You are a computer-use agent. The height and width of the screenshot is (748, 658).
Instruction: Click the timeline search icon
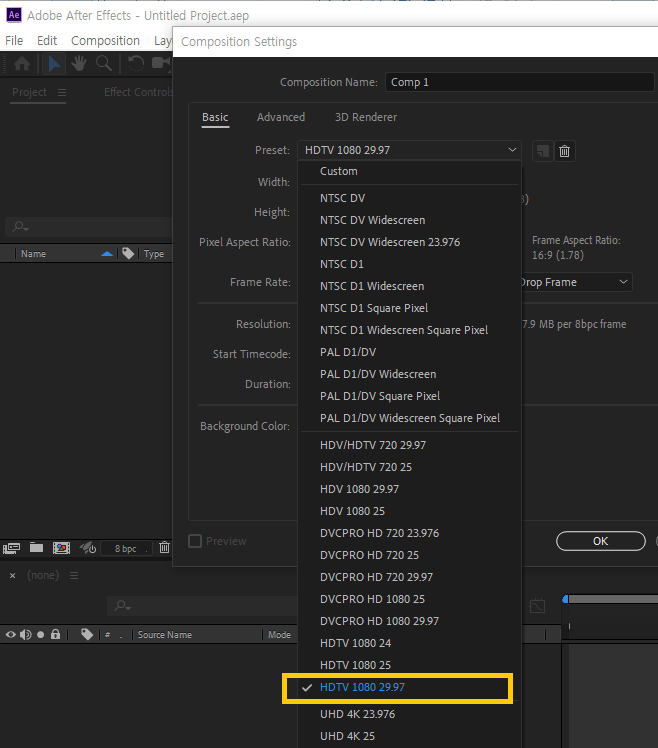[x=122, y=606]
